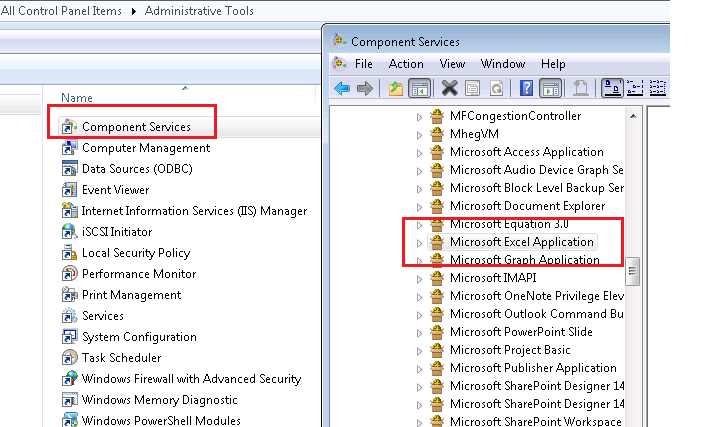Click the Forward arrow in Component Services toolbar
Image resolution: width=703 pixels, height=427 pixels.
(x=364, y=88)
